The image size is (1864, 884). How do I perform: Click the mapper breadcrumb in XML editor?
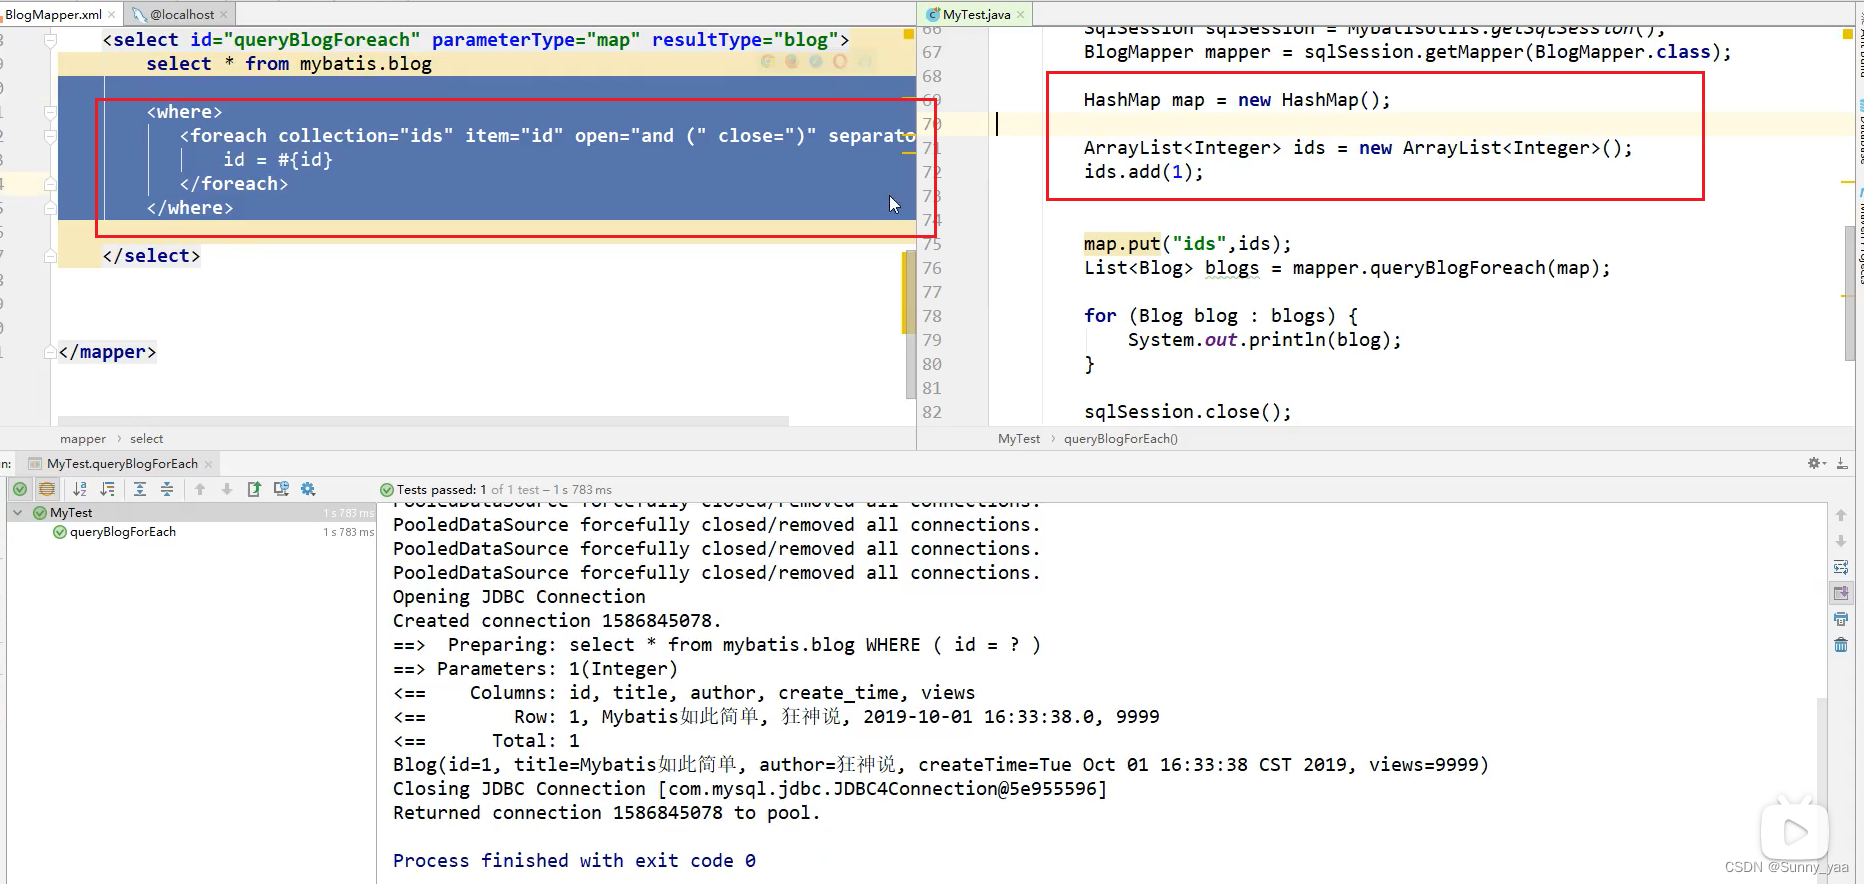(83, 439)
